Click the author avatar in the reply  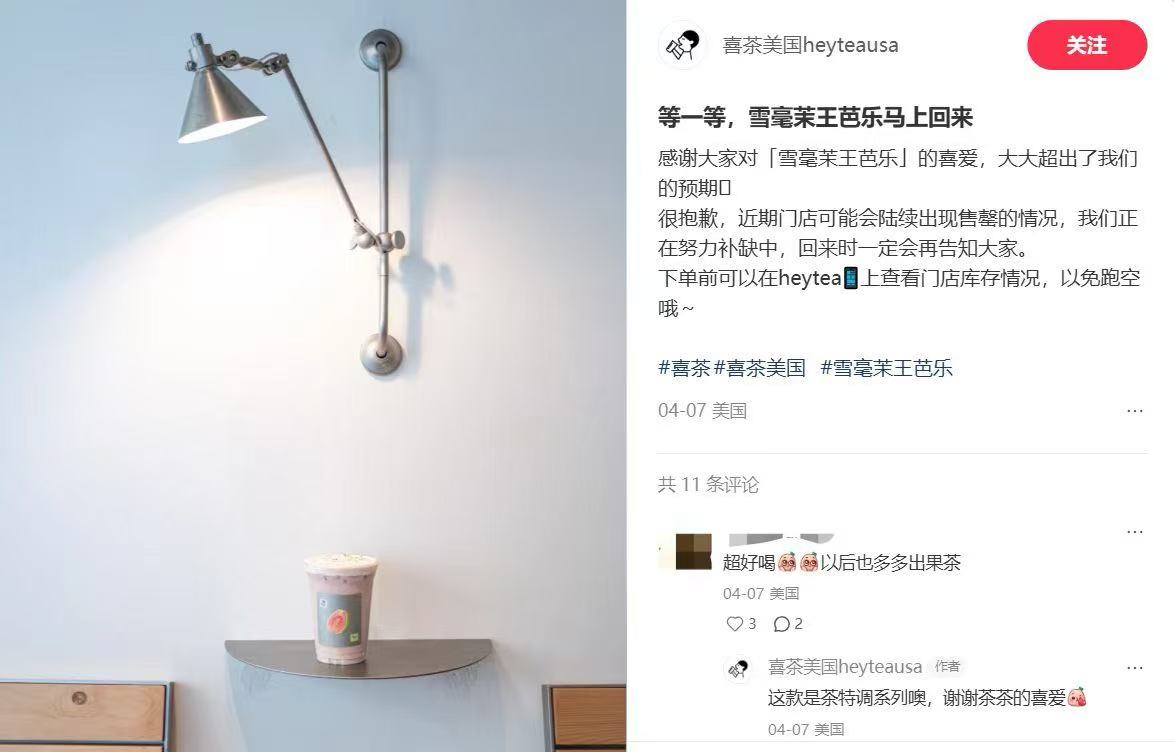[739, 669]
